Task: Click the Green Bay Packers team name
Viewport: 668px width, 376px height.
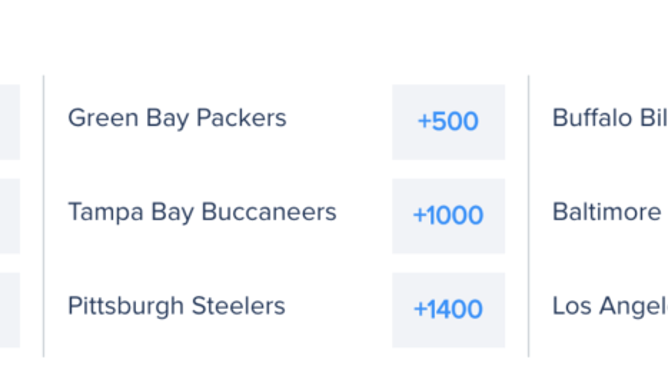Action: pos(177,118)
